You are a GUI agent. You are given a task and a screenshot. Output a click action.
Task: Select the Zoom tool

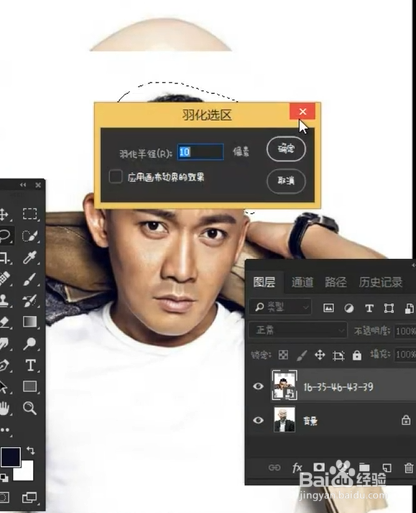point(30,408)
